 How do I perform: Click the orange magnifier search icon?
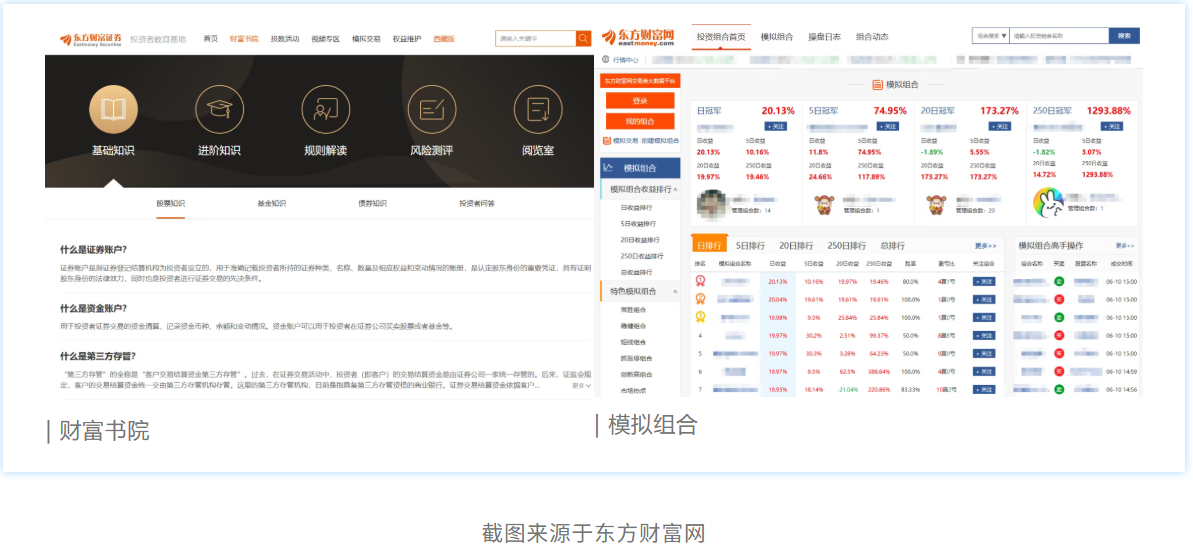[584, 38]
